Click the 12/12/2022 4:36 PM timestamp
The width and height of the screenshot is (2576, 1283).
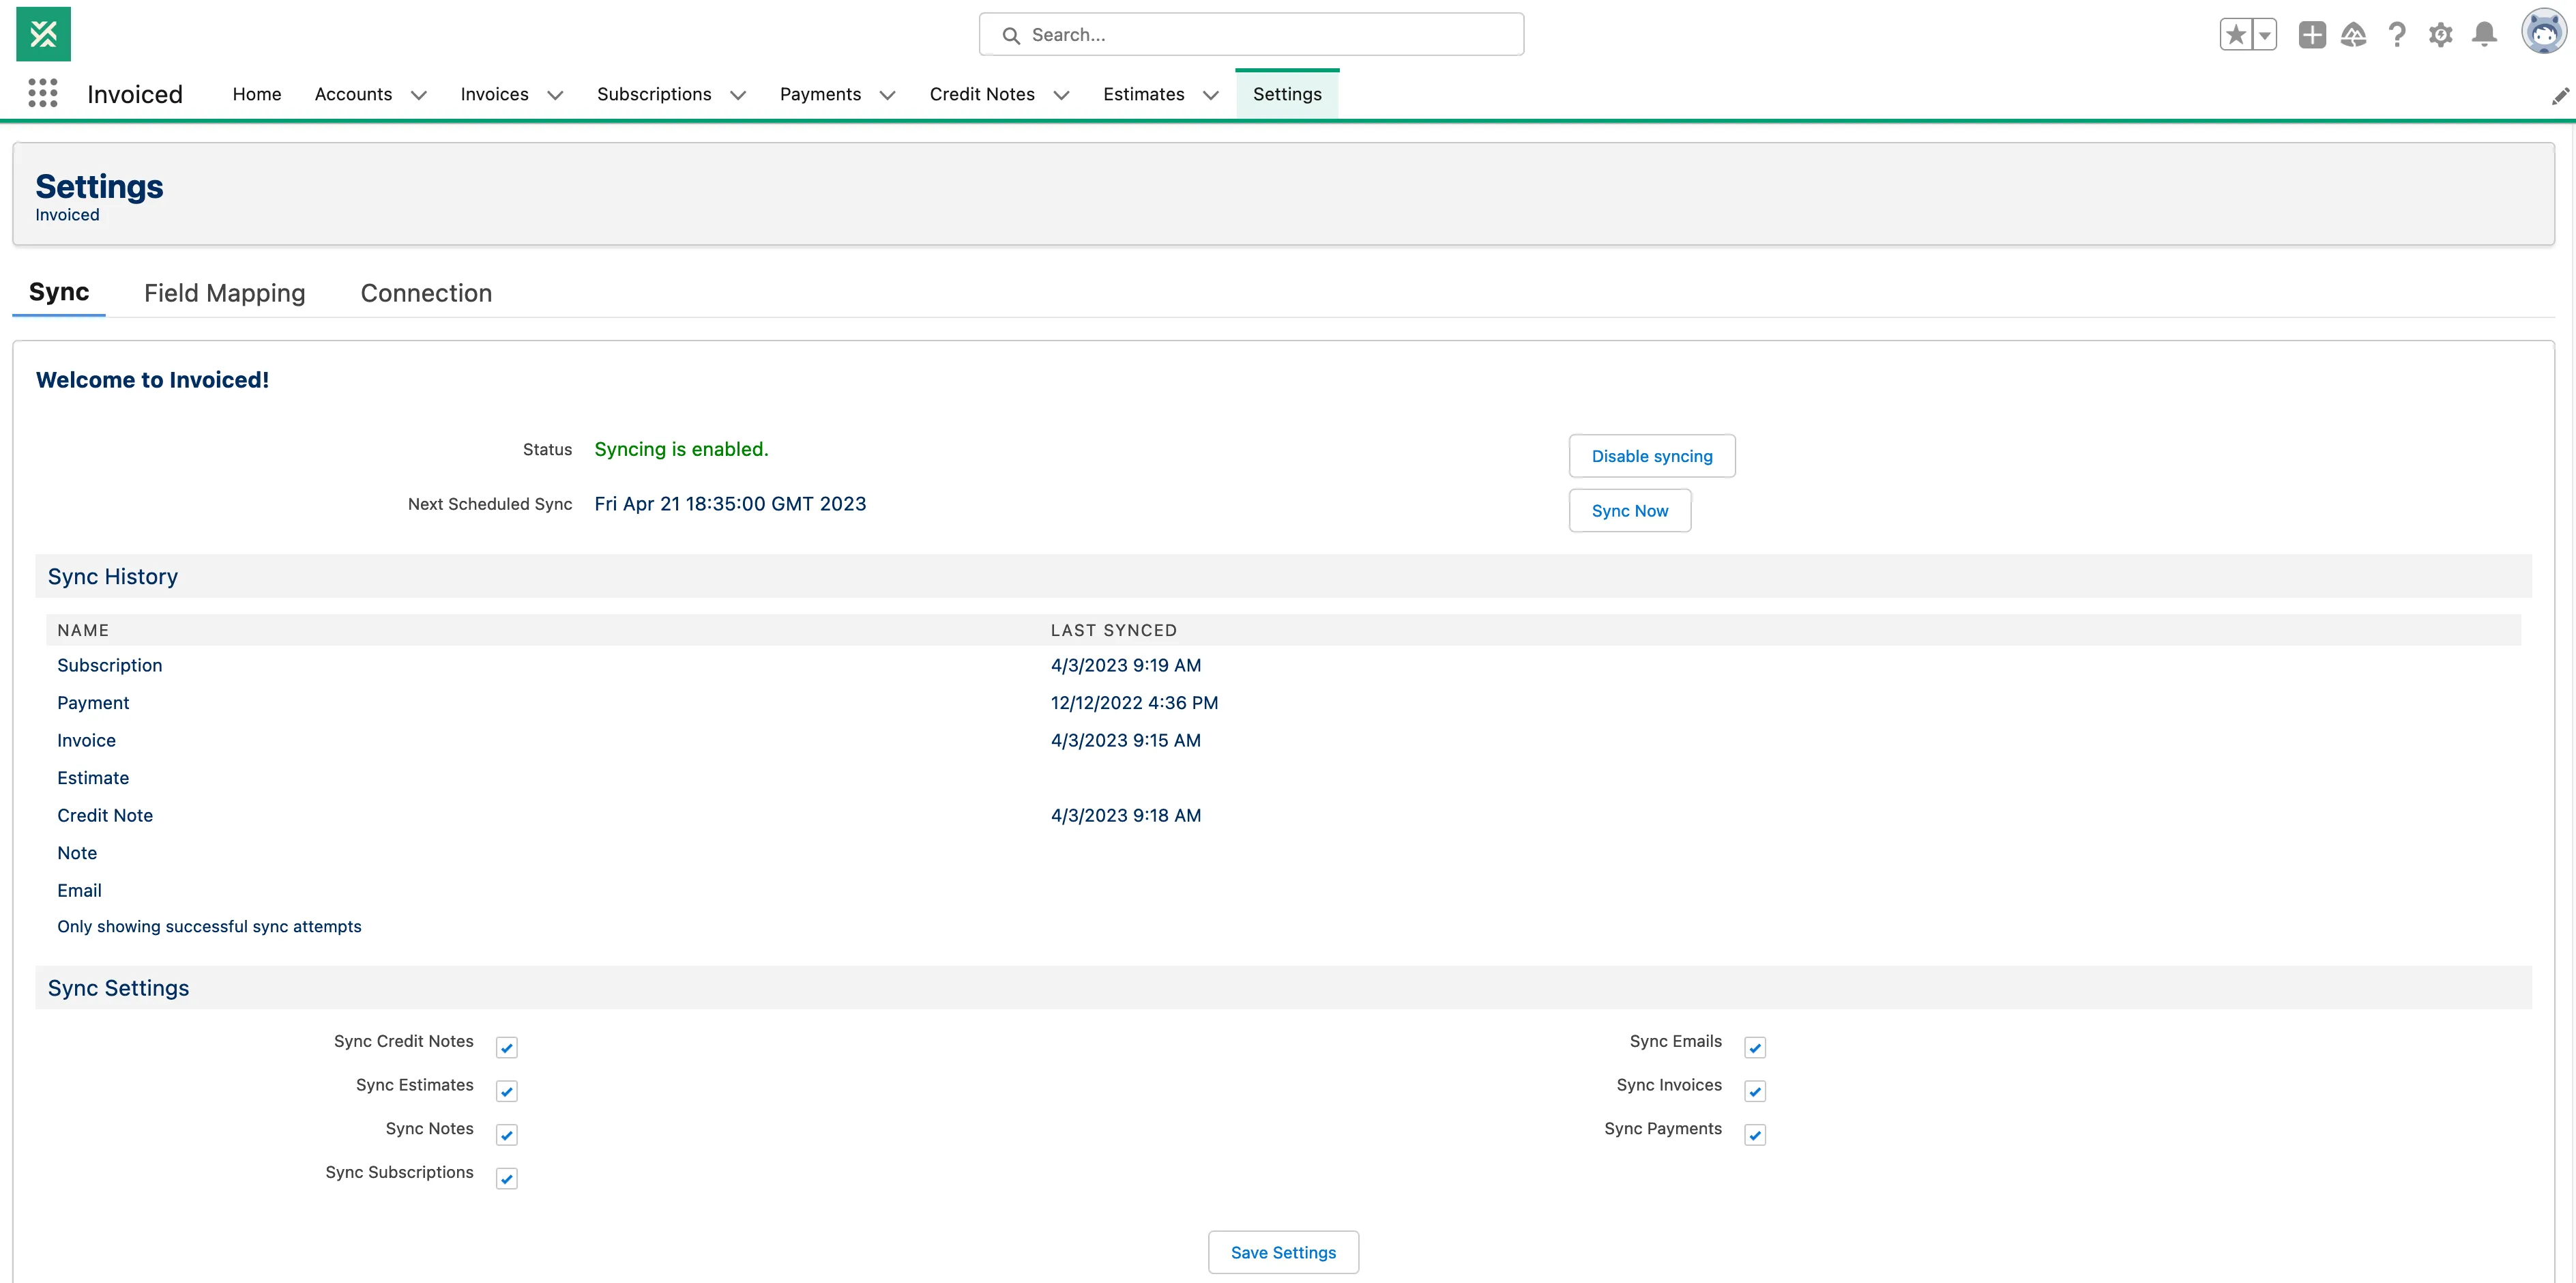coord(1134,703)
